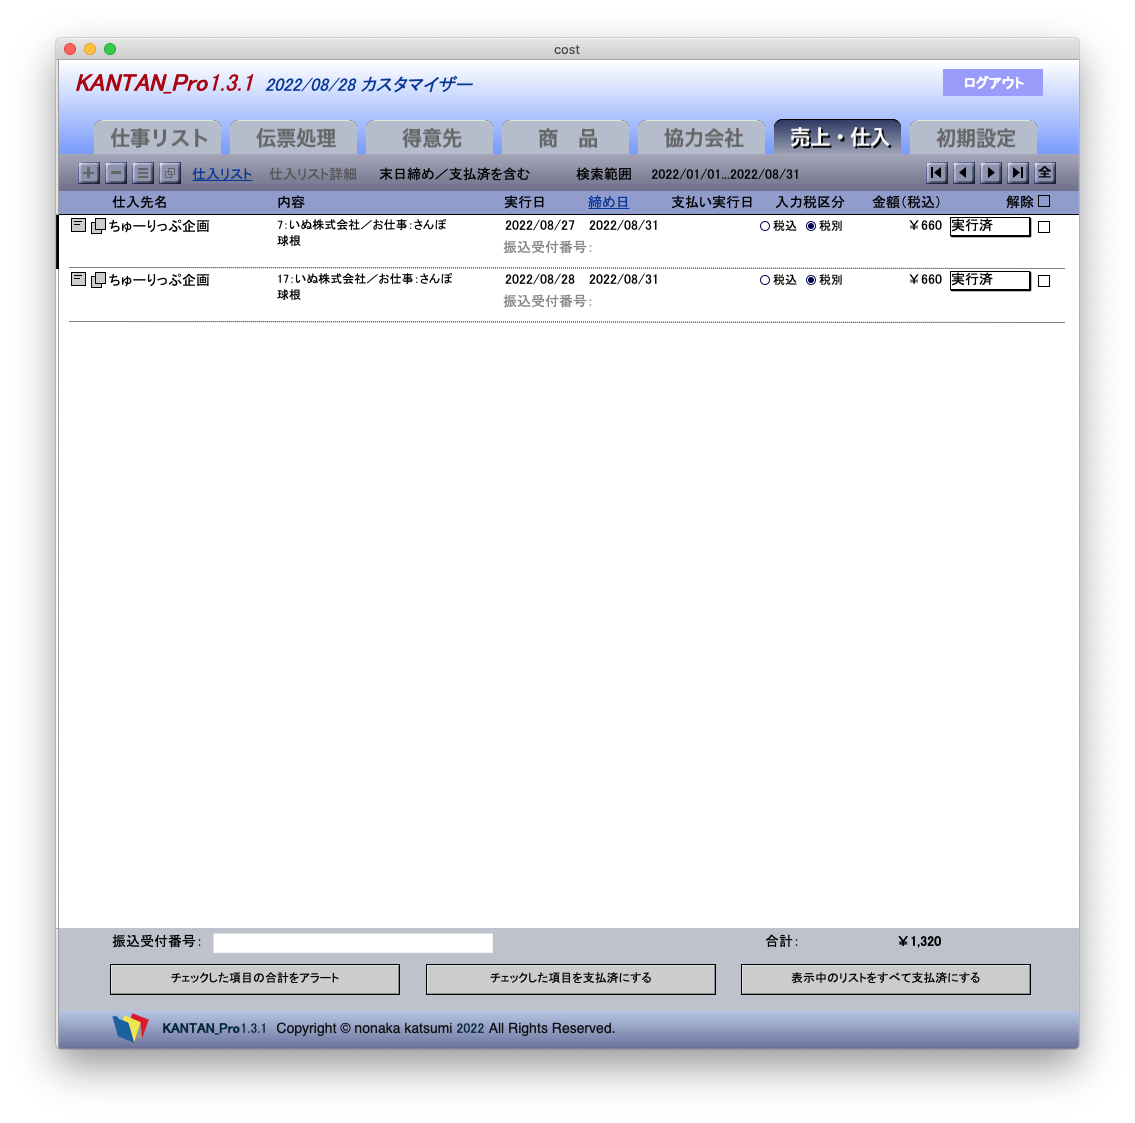Screen dimensions: 1135x1123
Task: Click copy icon for 2022/08/27 row
Action: coord(98,226)
